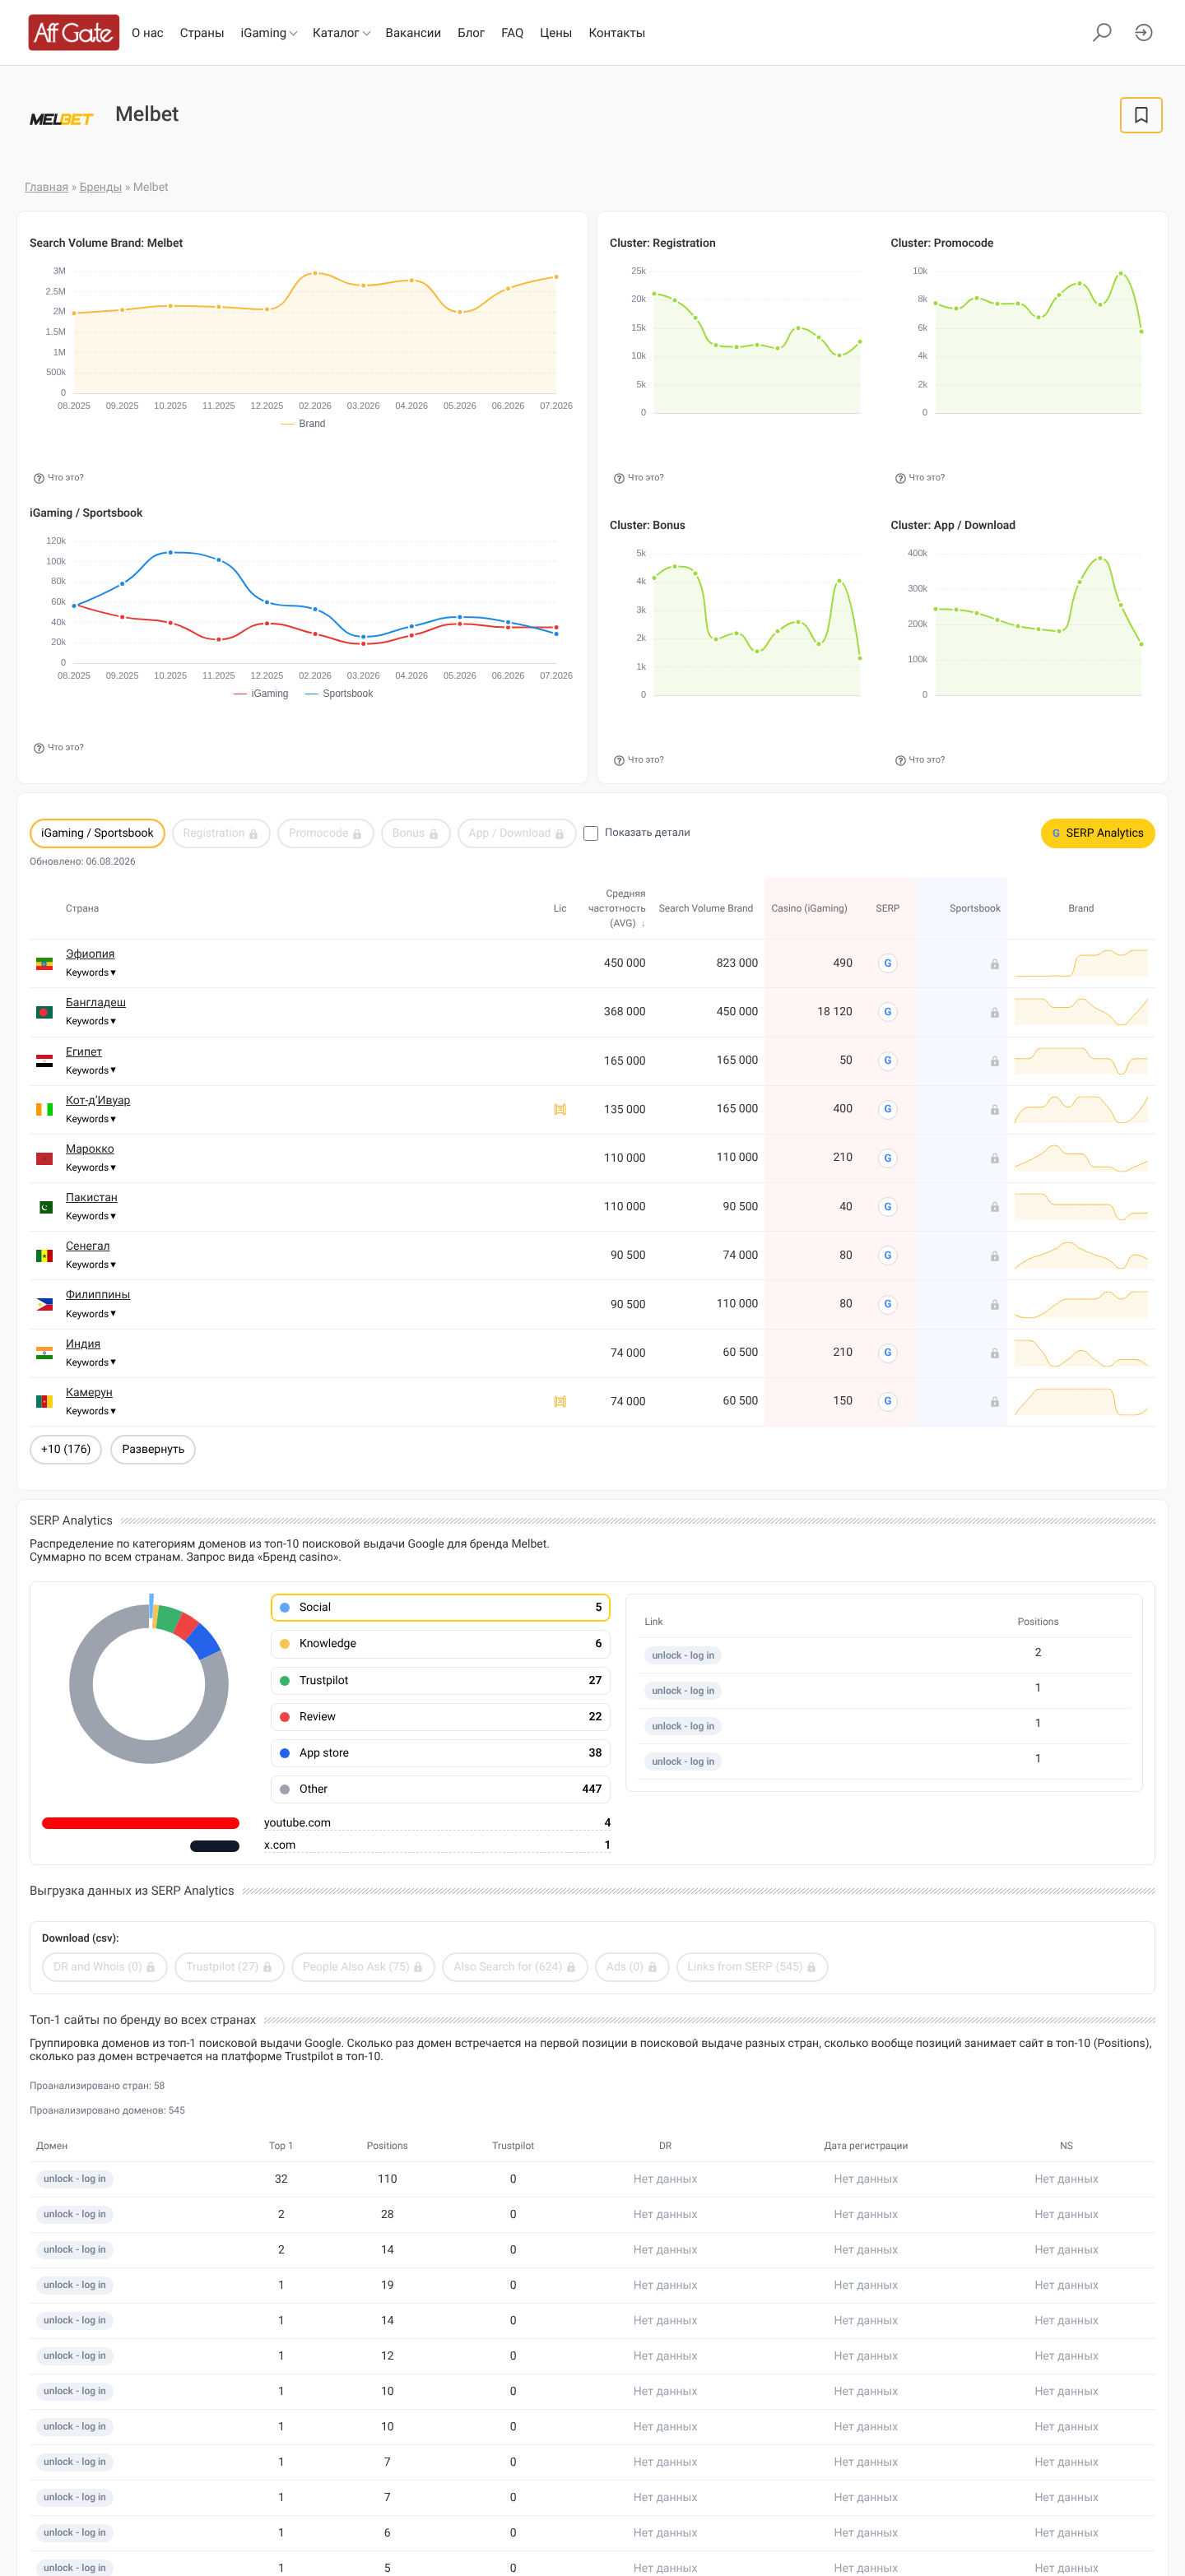Toggle the iGaming series in chart legend
Viewport: 1185px width, 2576px height.
pyautogui.click(x=261, y=694)
